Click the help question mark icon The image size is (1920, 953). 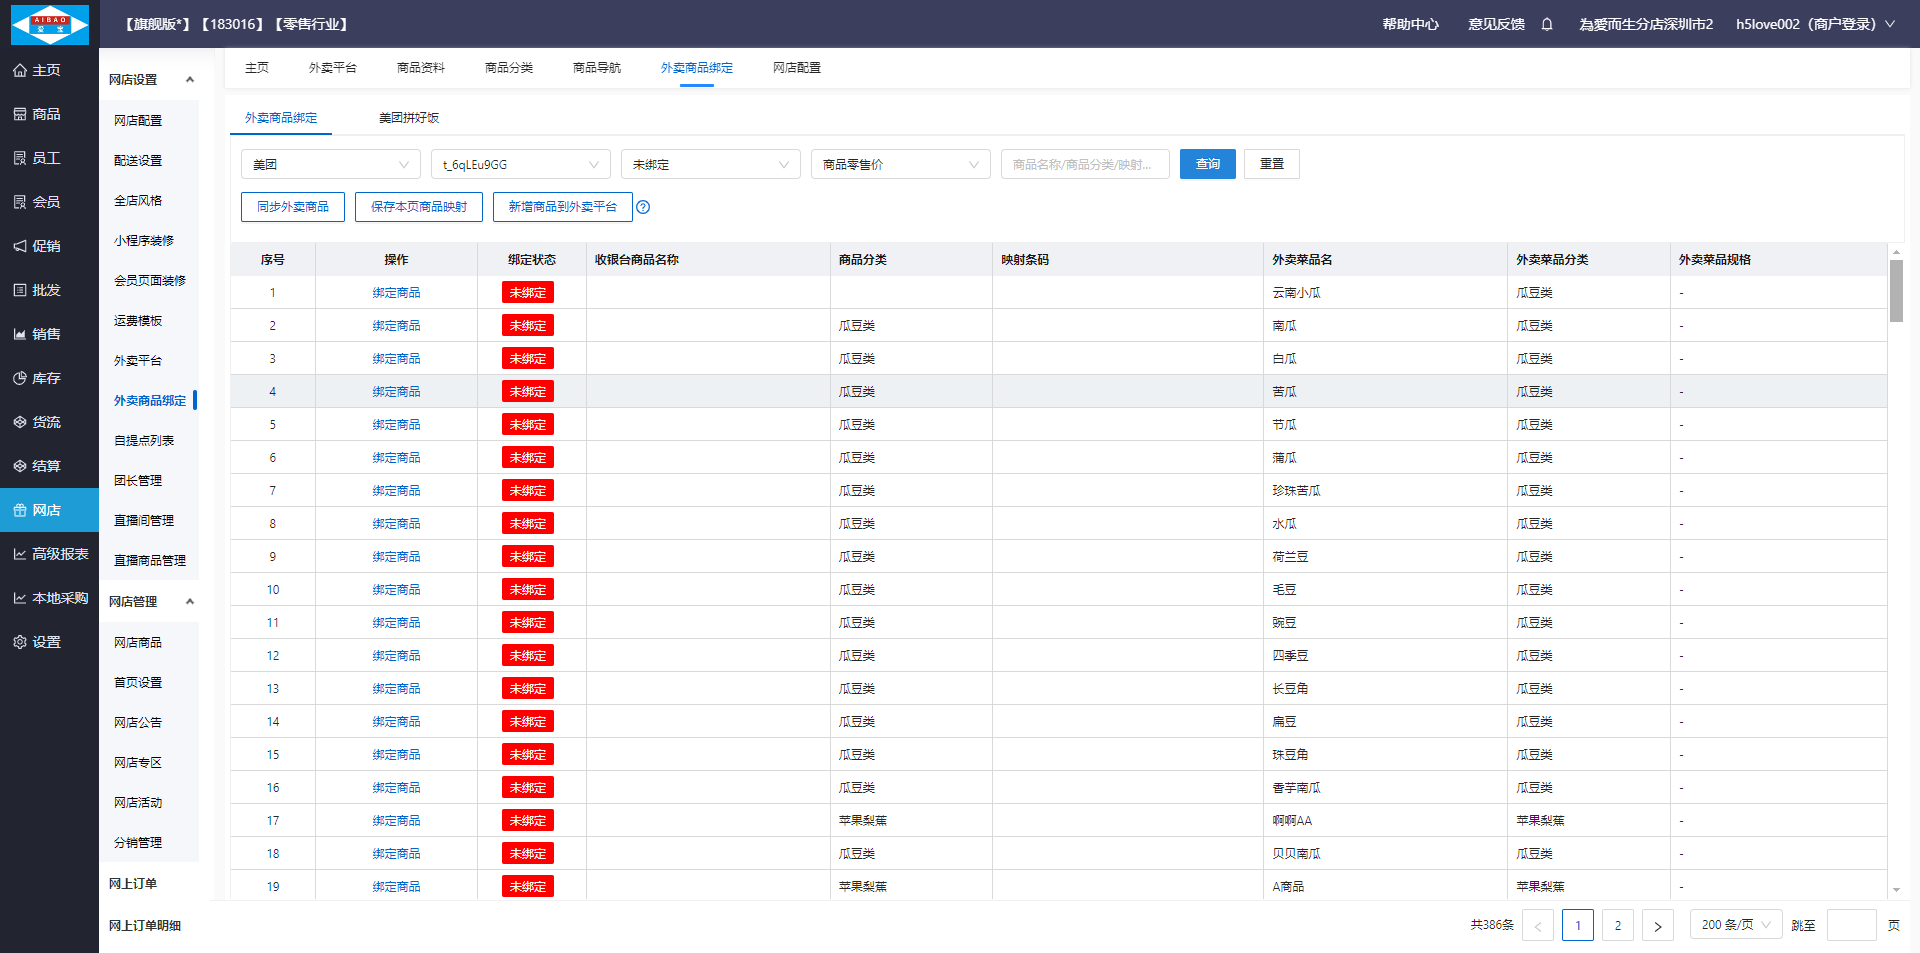pyautogui.click(x=643, y=207)
